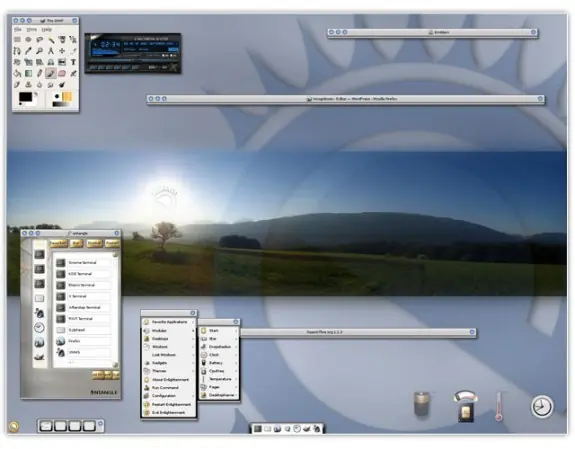This screenshot has width=575, height=449.
Task: Swap foreground and background colors in GIMP
Action: (x=36, y=95)
